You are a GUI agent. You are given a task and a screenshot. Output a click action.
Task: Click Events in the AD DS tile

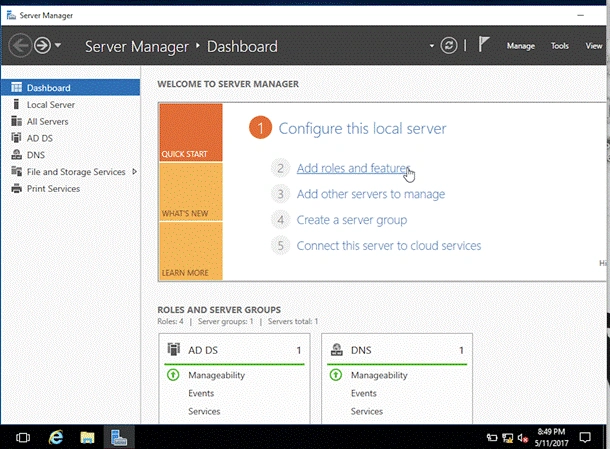pos(201,393)
